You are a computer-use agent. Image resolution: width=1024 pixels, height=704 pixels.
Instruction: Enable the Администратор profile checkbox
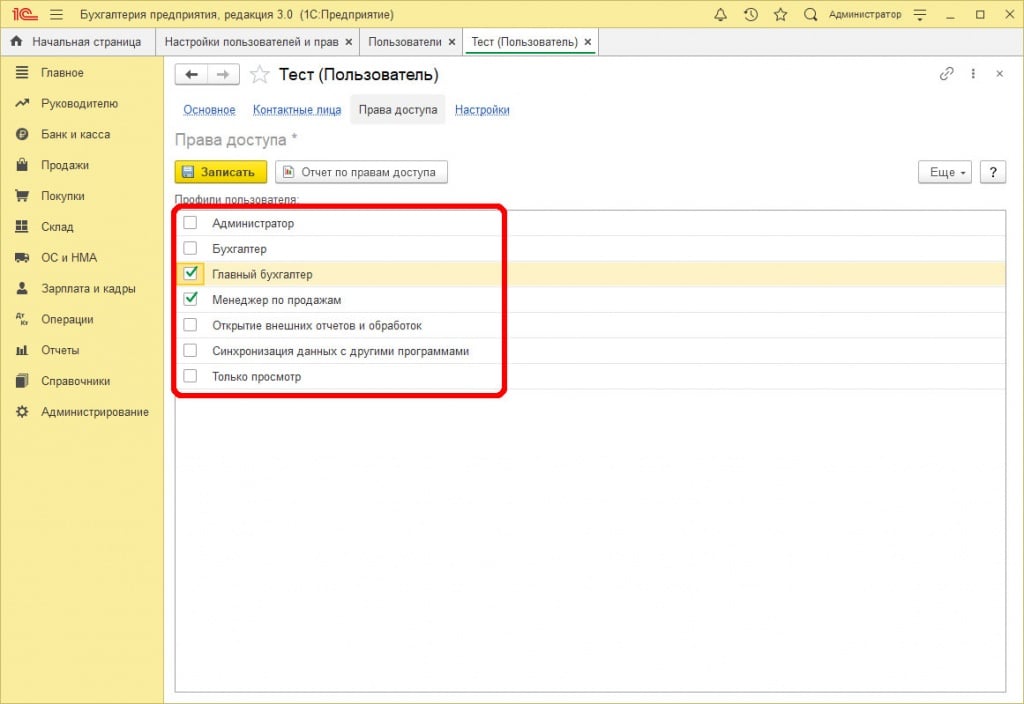point(190,223)
